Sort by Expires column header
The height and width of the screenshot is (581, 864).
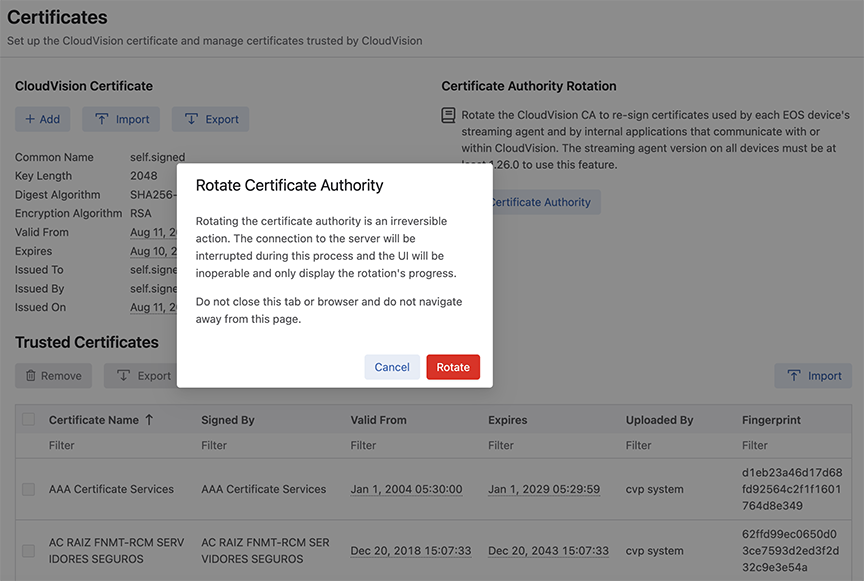pos(507,420)
